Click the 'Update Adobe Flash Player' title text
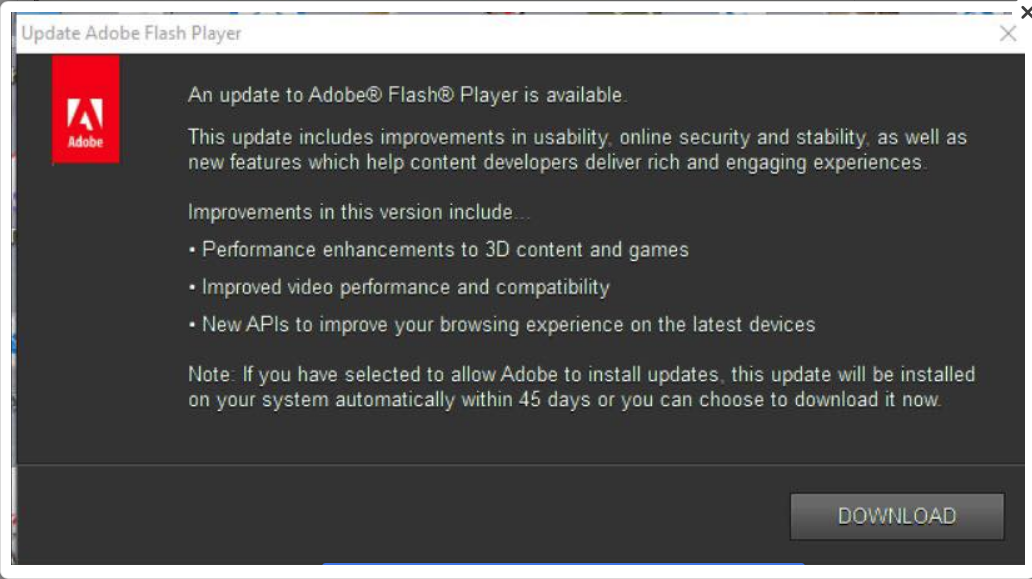1032x579 pixels. (x=131, y=34)
